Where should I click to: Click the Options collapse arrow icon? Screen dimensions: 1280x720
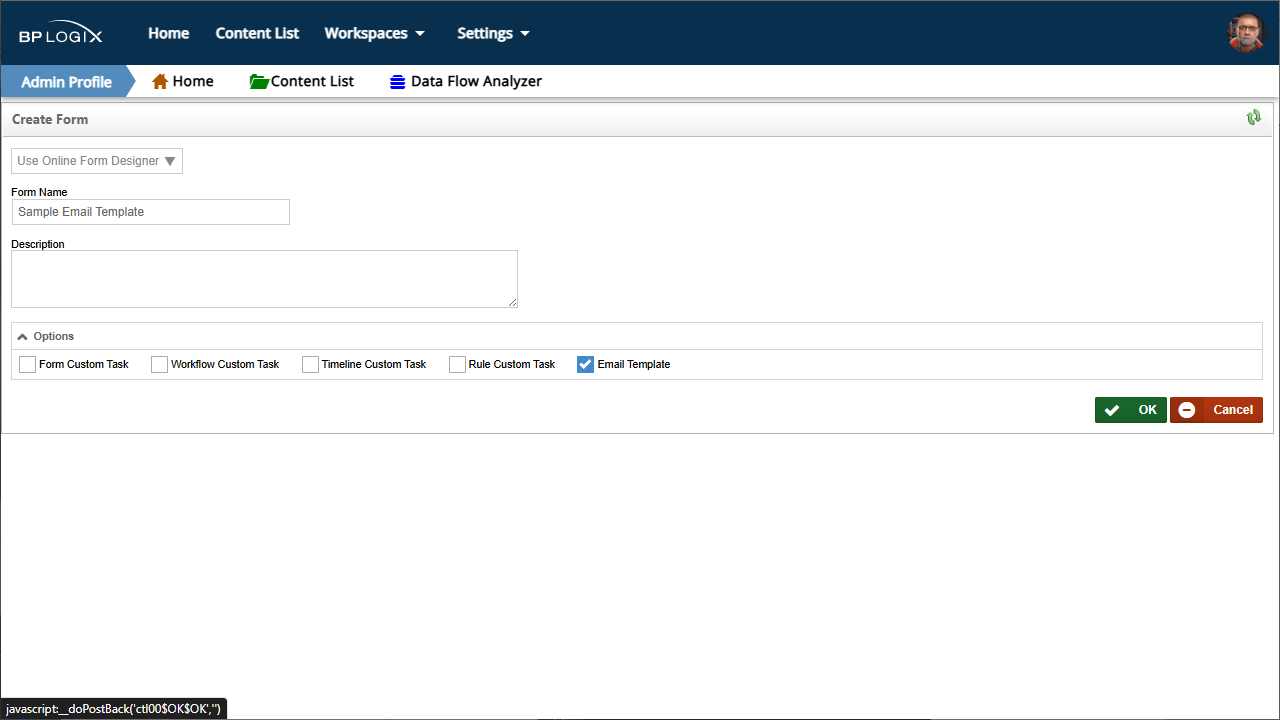[22, 337]
